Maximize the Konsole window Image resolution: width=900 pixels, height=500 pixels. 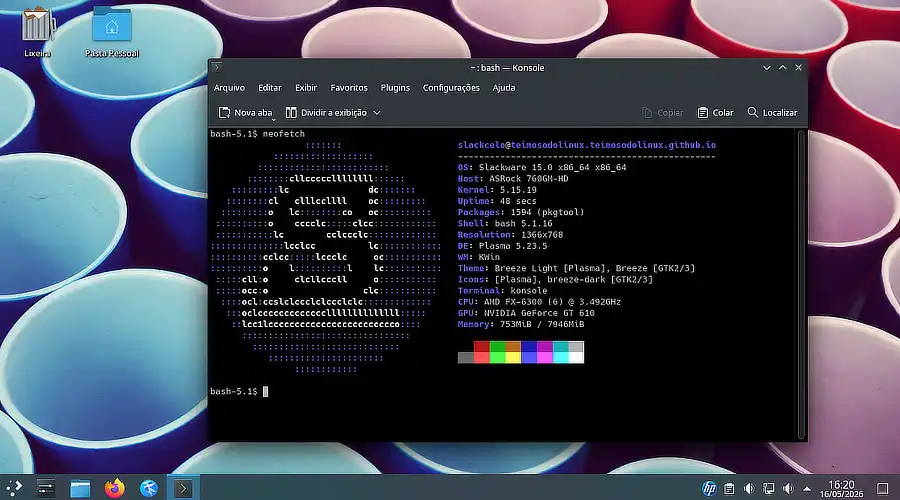(782, 67)
